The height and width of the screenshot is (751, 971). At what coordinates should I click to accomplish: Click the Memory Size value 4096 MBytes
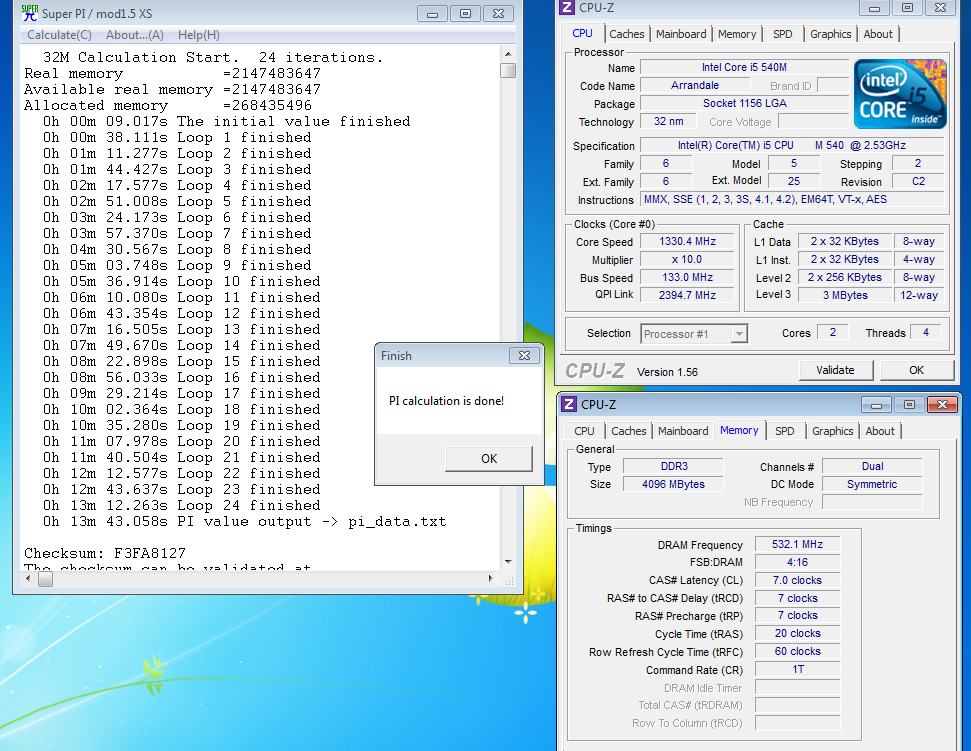(673, 484)
